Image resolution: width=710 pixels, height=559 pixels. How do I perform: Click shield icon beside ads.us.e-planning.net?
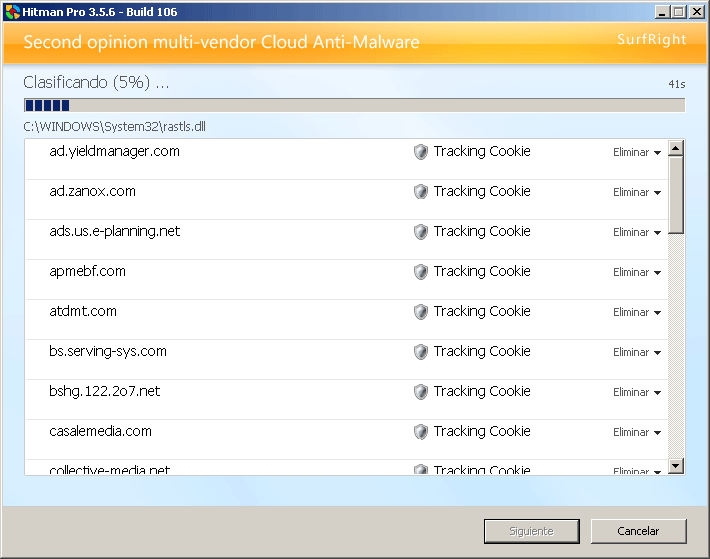tap(421, 232)
